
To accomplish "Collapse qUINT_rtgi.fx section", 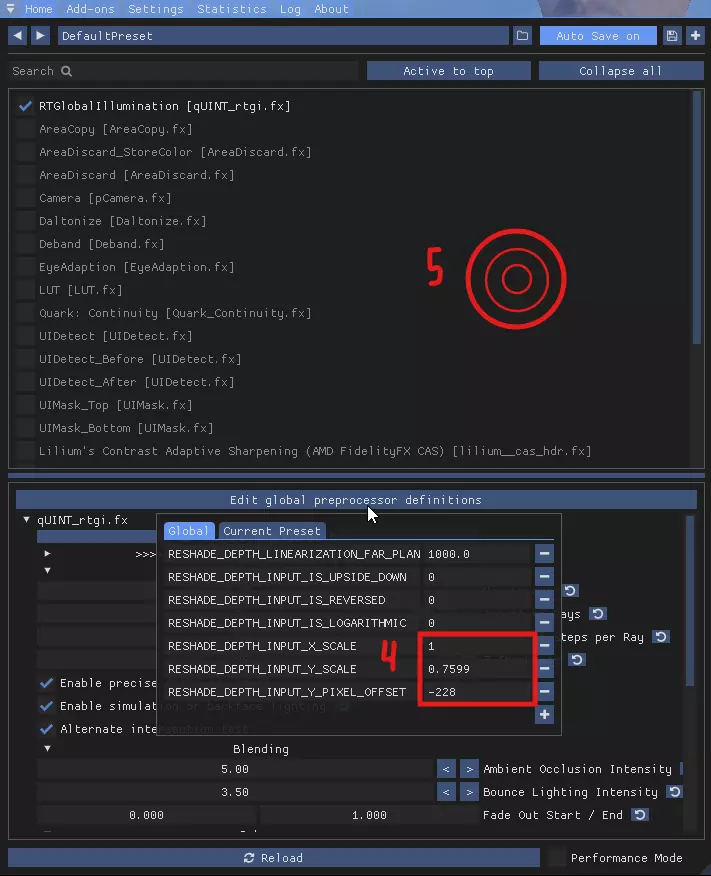I will click(26, 520).
